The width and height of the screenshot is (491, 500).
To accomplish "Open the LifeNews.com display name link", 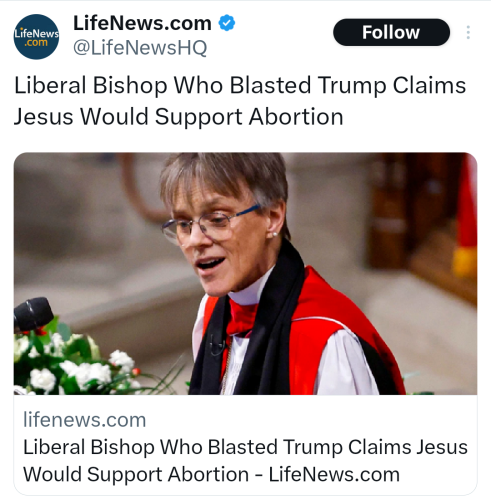I will (x=142, y=23).
